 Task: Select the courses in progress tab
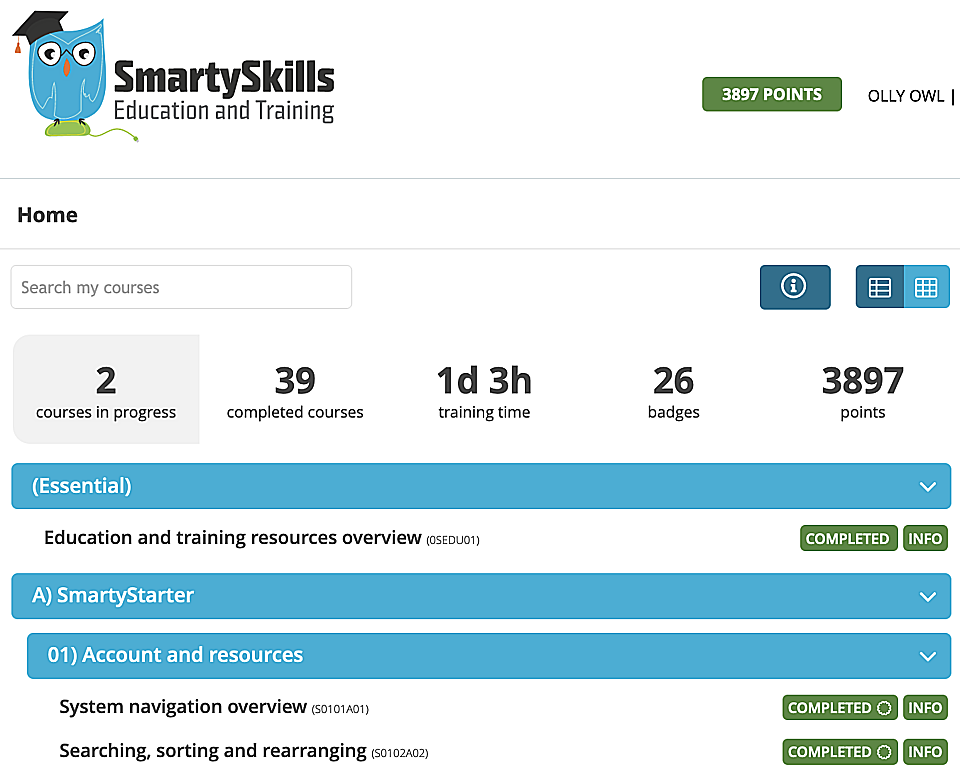[x=106, y=390]
